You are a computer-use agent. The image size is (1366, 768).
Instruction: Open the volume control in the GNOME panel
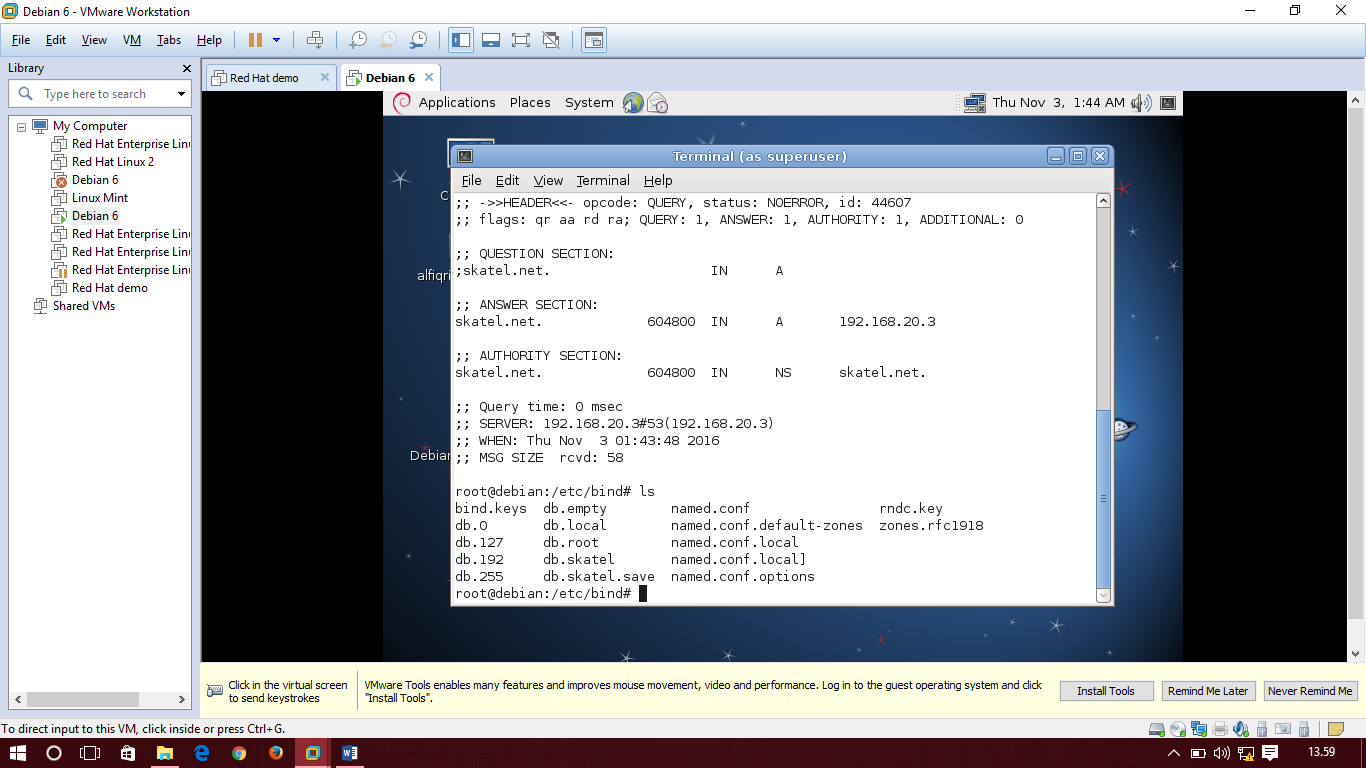(1141, 102)
